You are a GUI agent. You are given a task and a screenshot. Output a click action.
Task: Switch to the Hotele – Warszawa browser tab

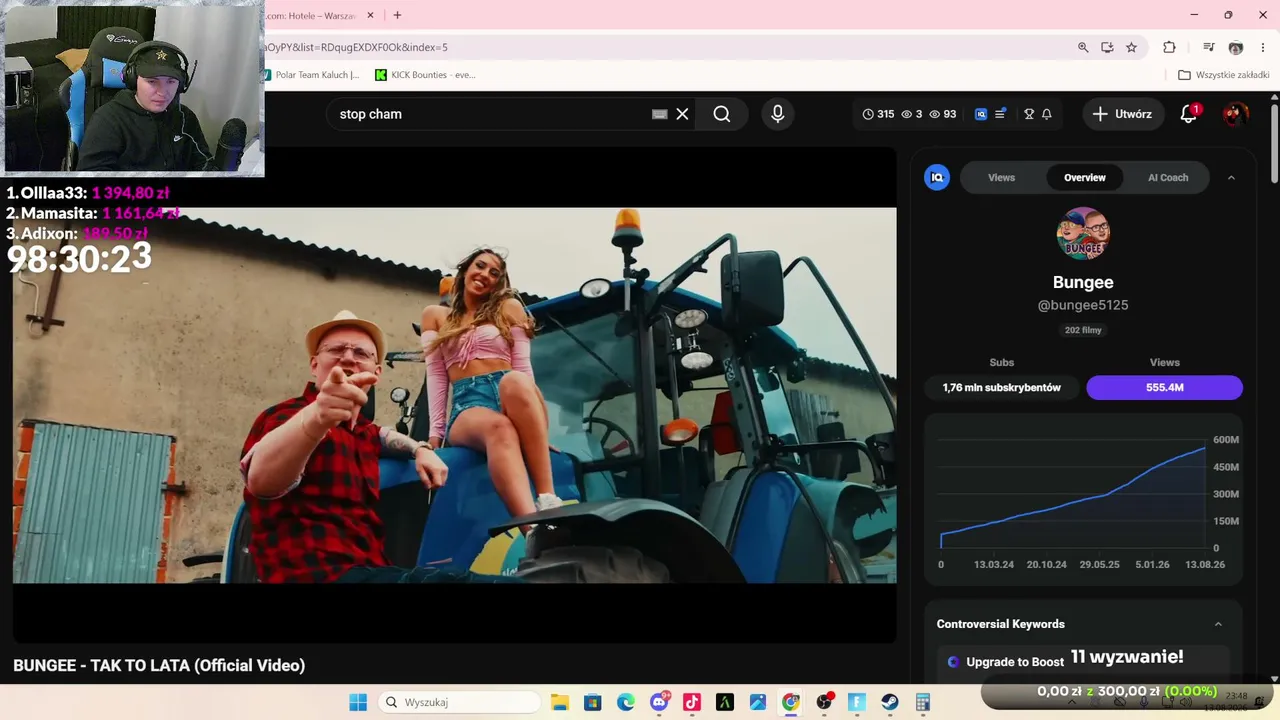(x=310, y=15)
